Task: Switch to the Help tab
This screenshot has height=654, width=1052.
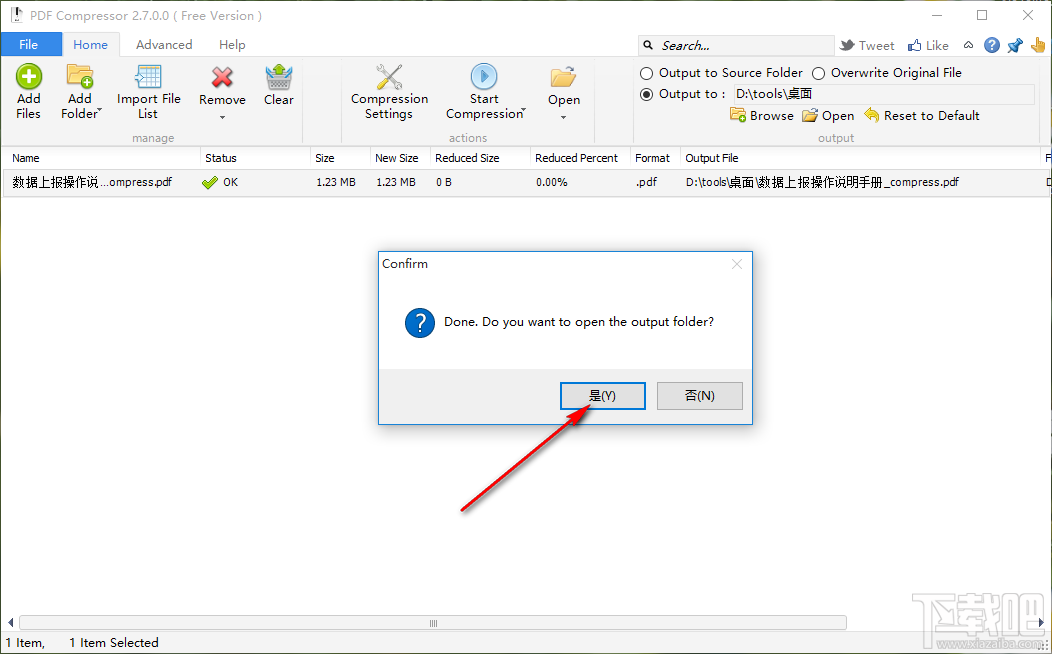Action: (232, 44)
